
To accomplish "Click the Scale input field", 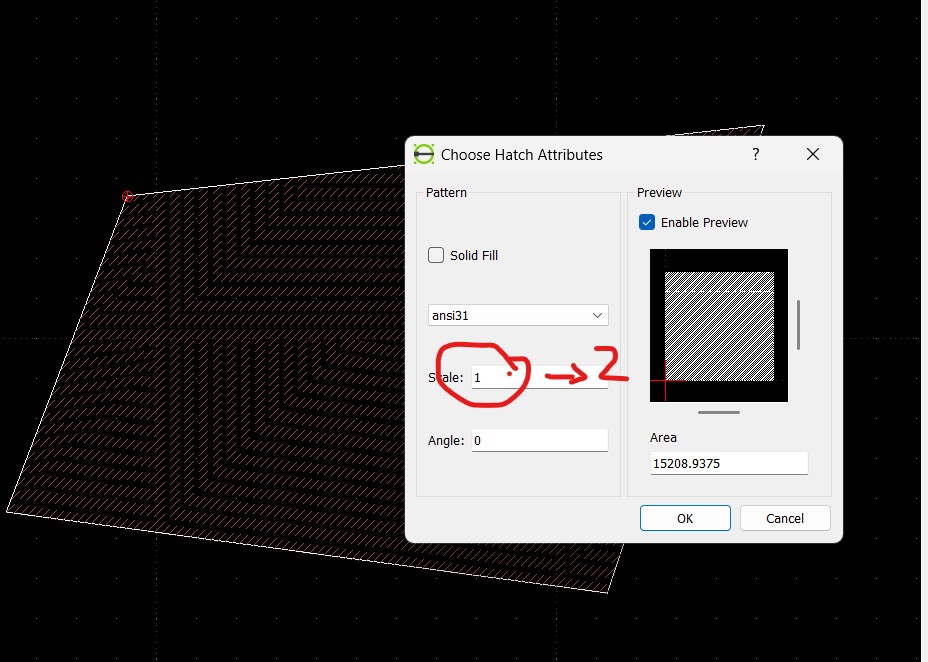I will (539, 377).
